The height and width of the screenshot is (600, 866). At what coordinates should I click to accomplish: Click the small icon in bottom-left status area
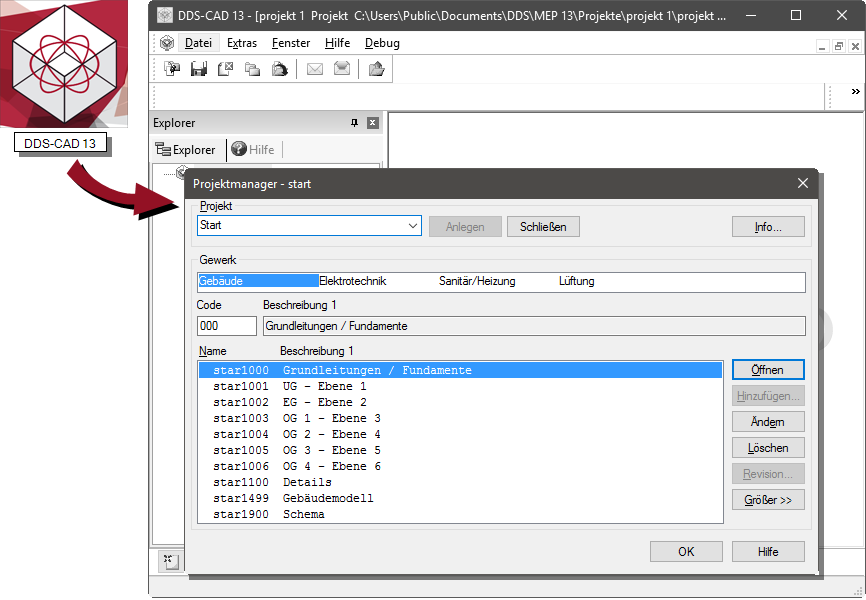point(168,561)
